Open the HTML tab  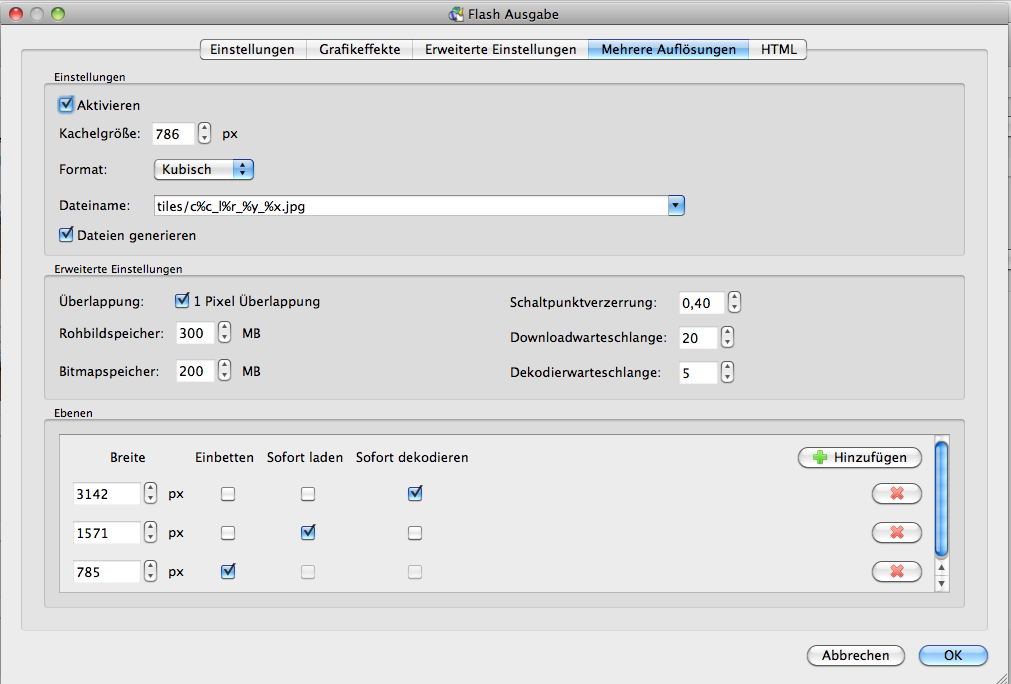click(x=778, y=49)
